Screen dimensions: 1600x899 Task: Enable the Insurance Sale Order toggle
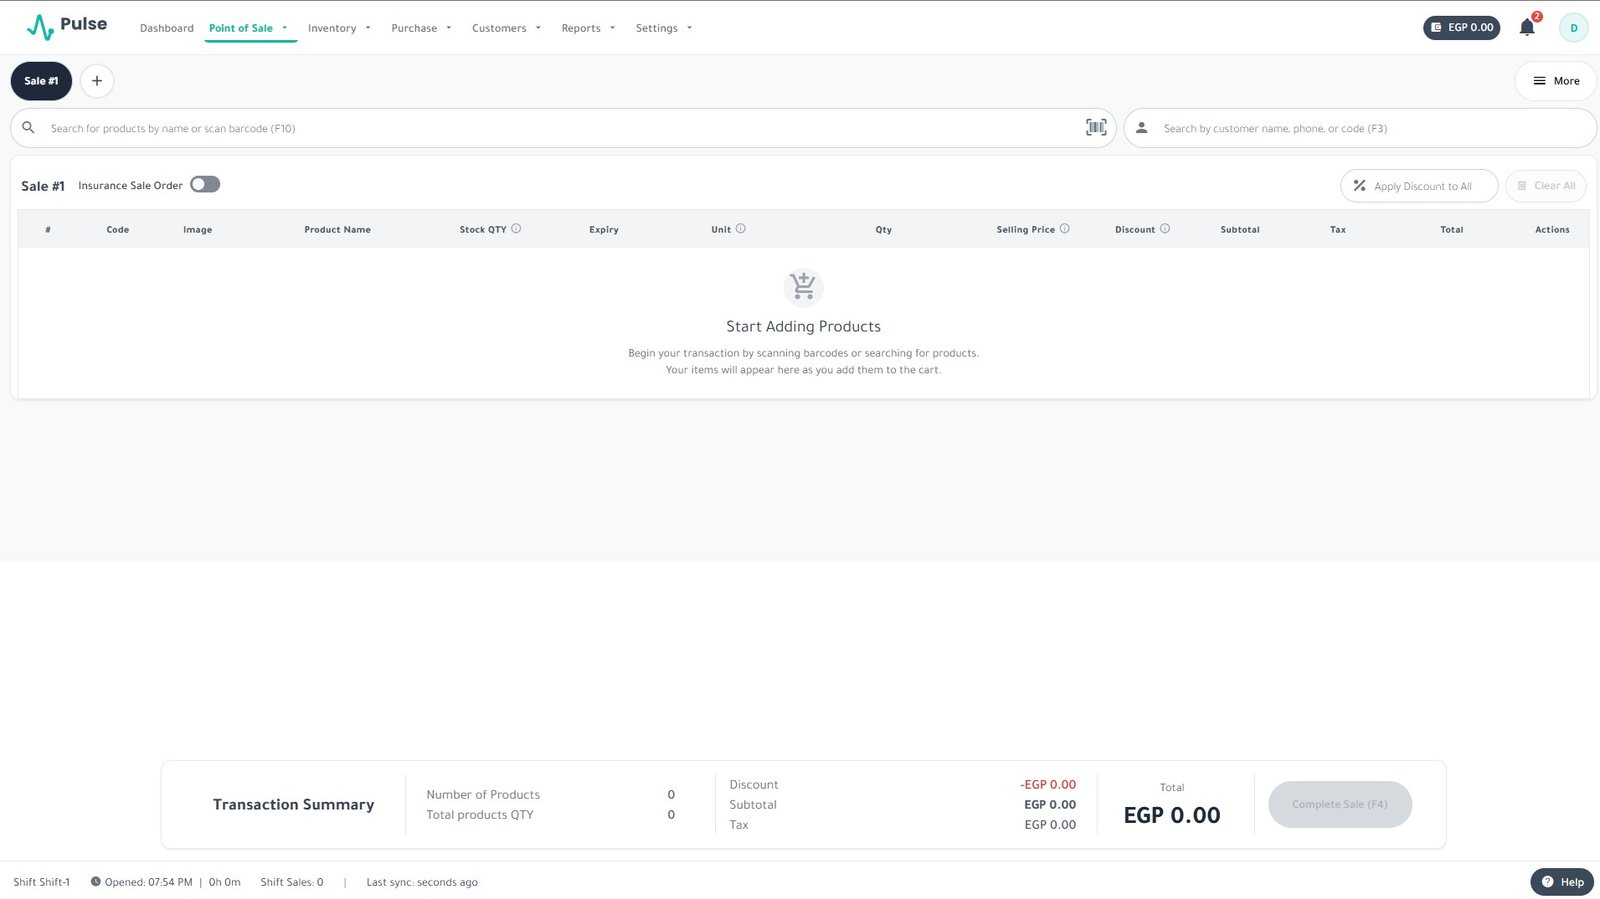click(x=205, y=185)
